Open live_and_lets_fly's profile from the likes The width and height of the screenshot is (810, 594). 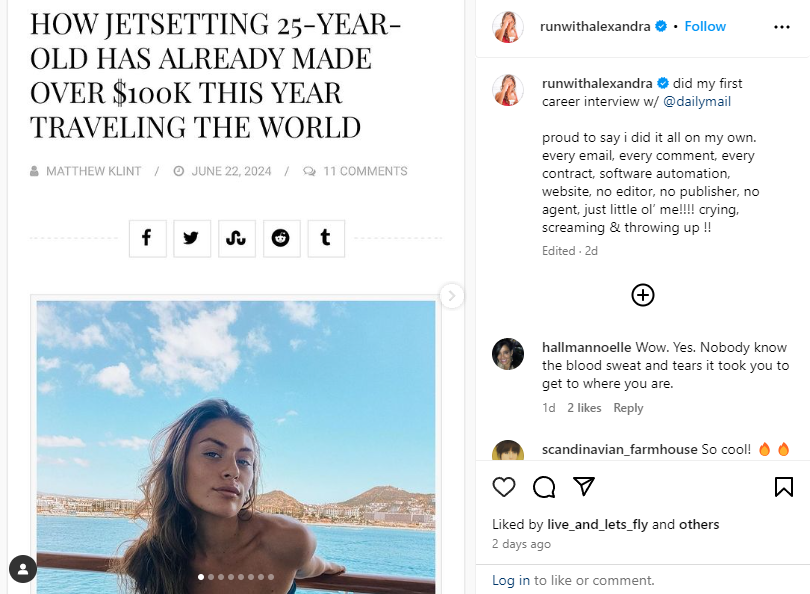pos(598,524)
